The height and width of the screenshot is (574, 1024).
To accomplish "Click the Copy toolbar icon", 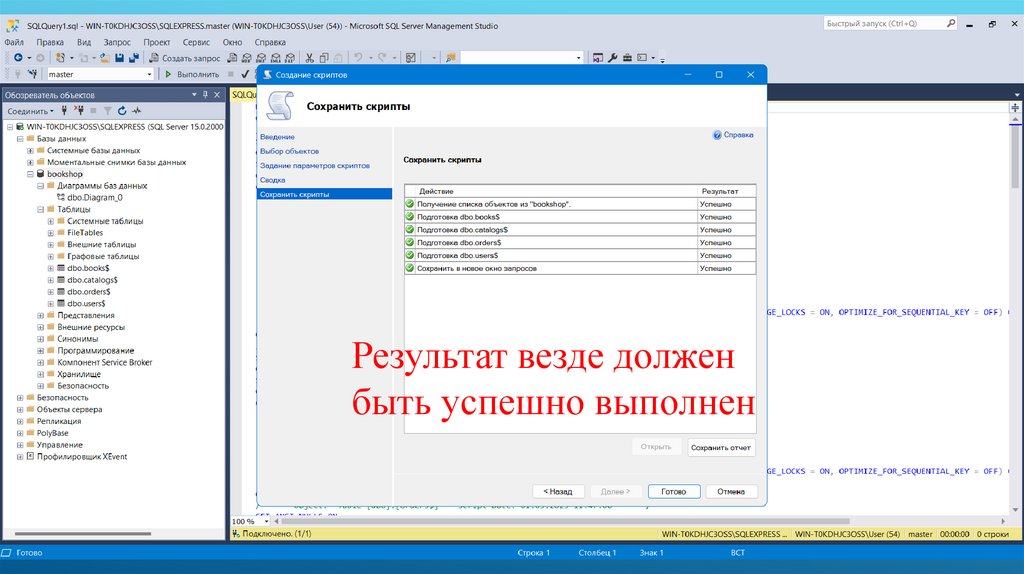I will 324,58.
